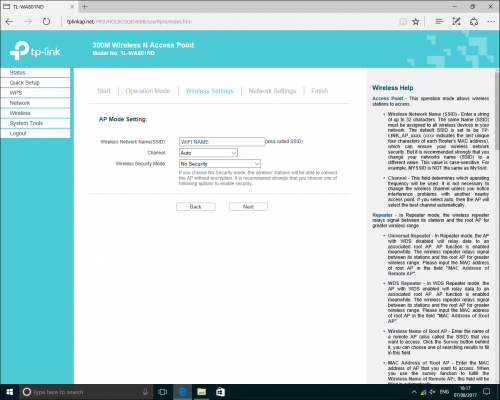Viewport: 500px width, 400px height.
Task: Click the page vertical scrollbar
Action: 497,226
